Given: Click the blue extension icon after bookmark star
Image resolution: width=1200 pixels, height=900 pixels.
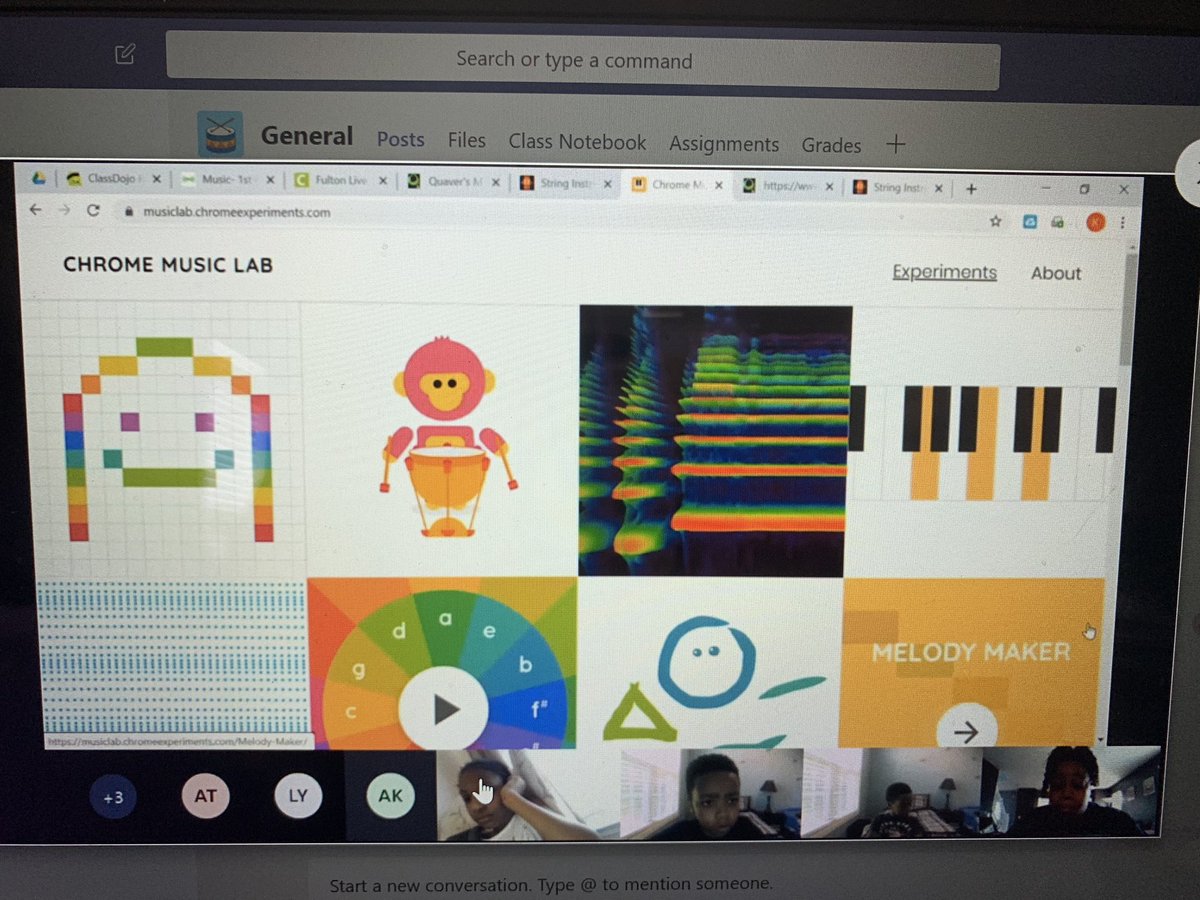Looking at the screenshot, I should tap(1029, 223).
